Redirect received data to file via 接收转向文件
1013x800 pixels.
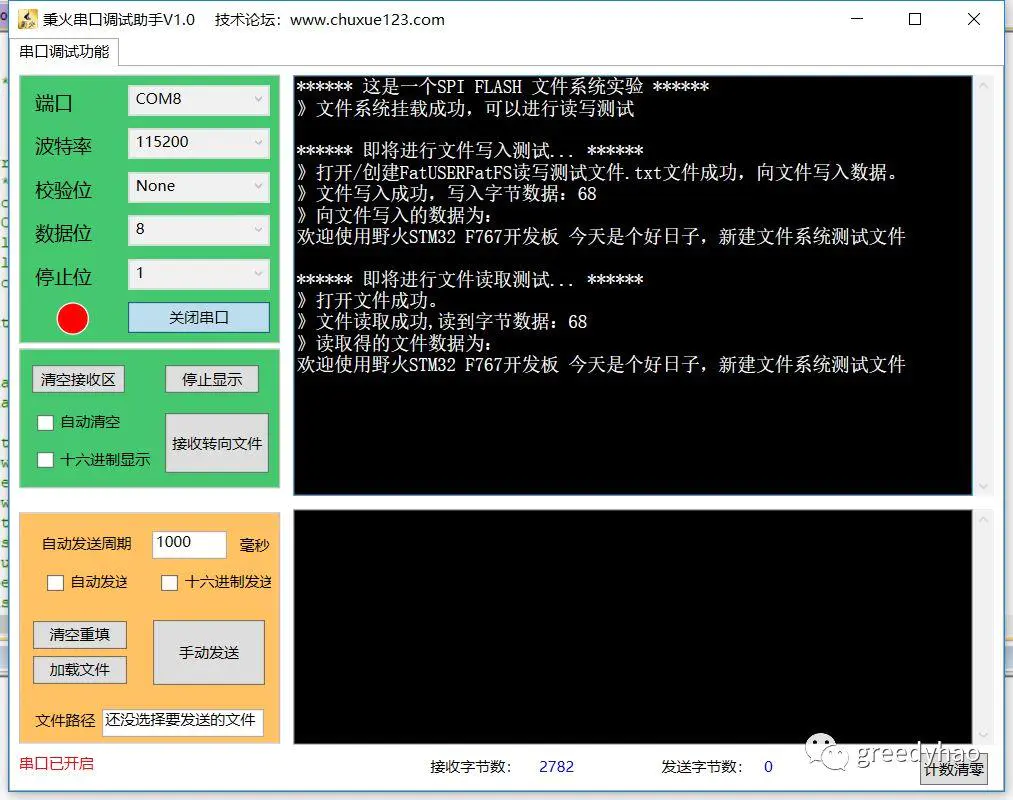click(216, 442)
